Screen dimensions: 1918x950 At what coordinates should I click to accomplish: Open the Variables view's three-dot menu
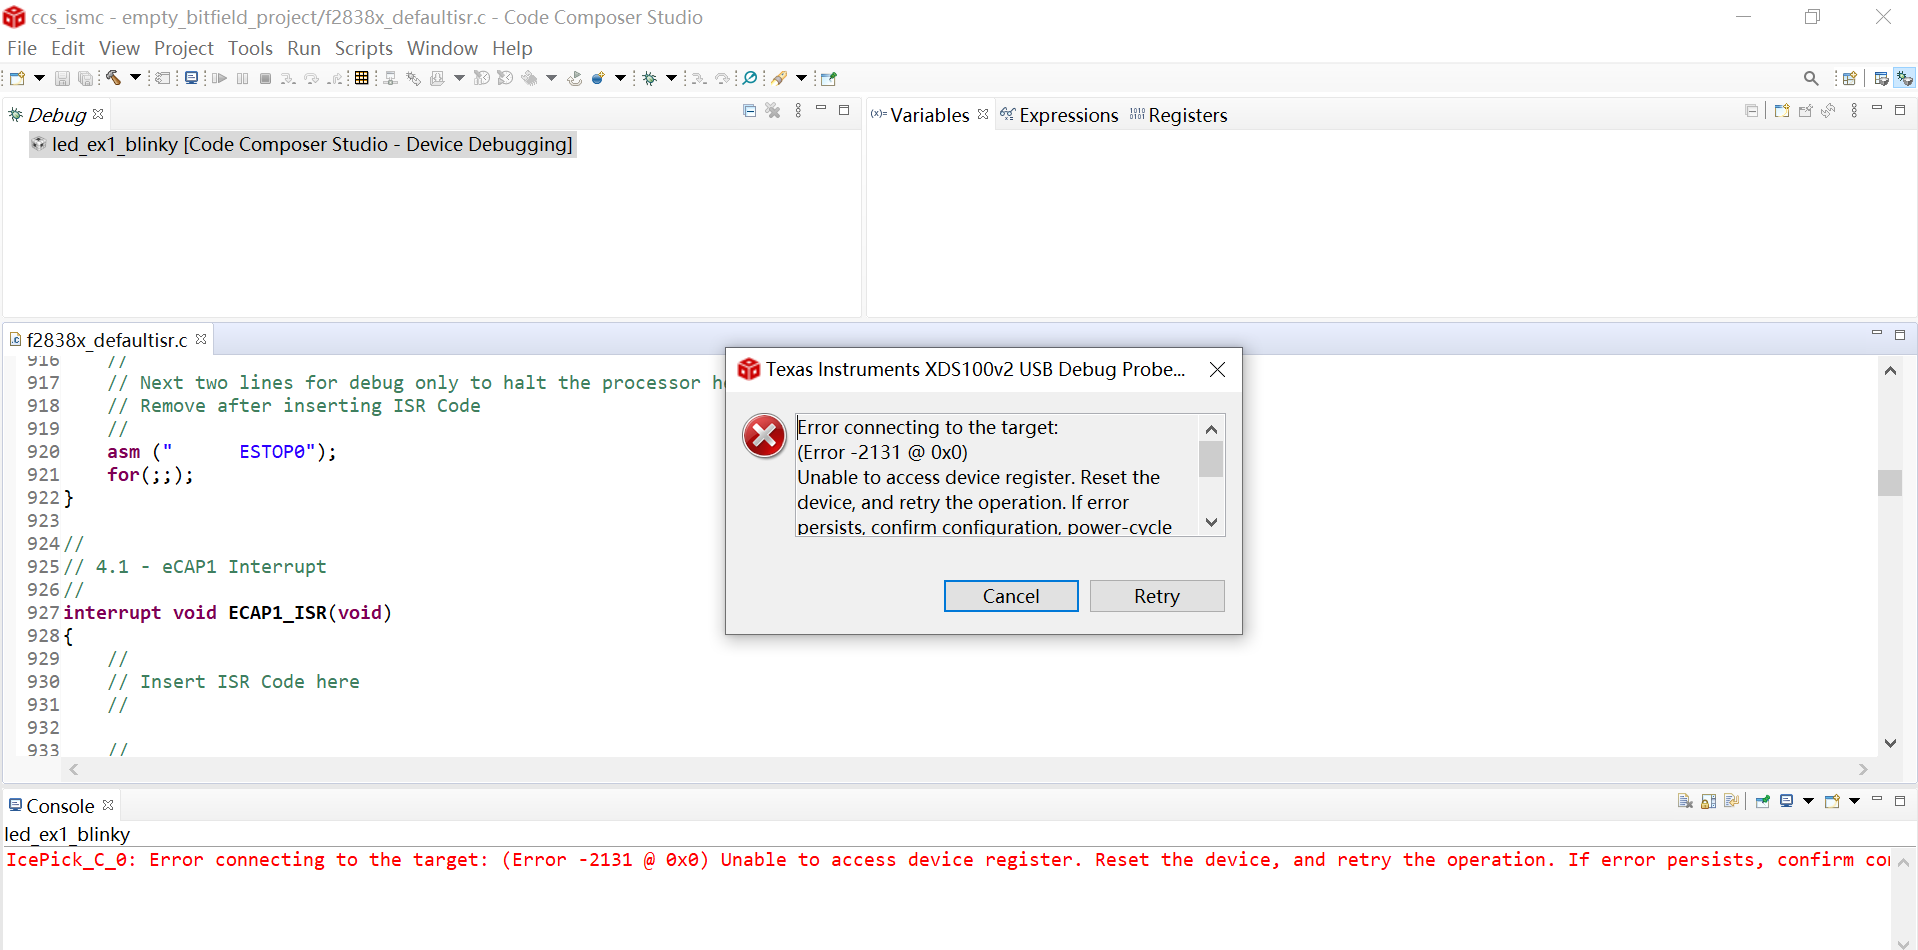[x=1854, y=111]
